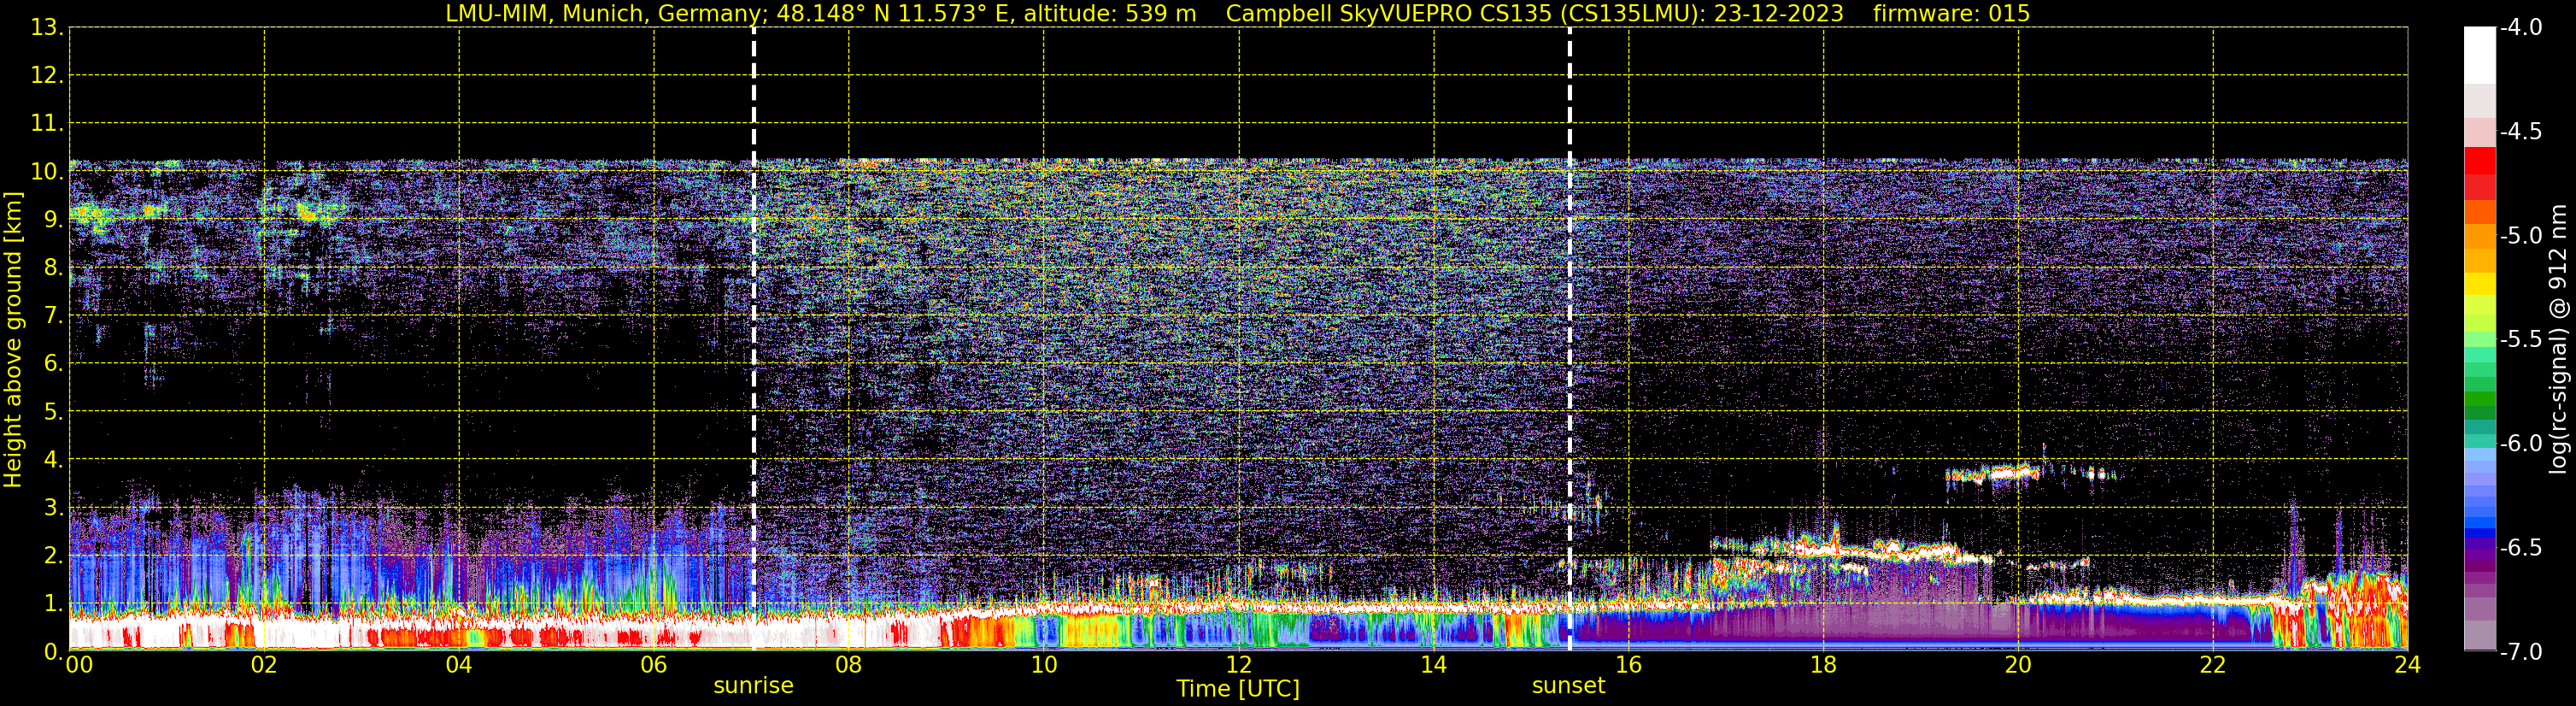Click the red swatch in the colorbar

[2480, 161]
